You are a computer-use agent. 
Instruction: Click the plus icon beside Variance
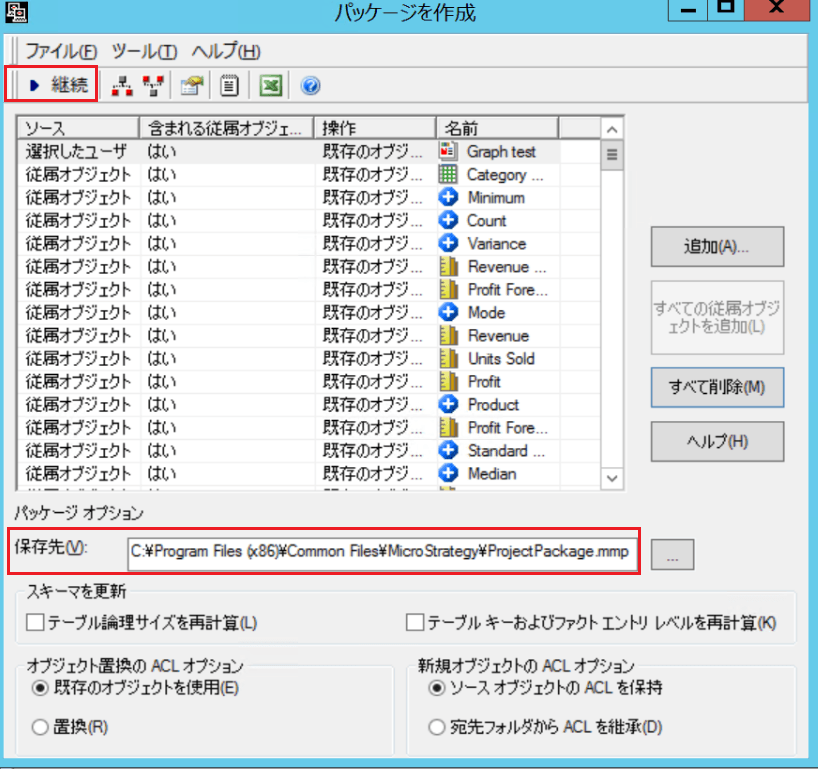448,243
